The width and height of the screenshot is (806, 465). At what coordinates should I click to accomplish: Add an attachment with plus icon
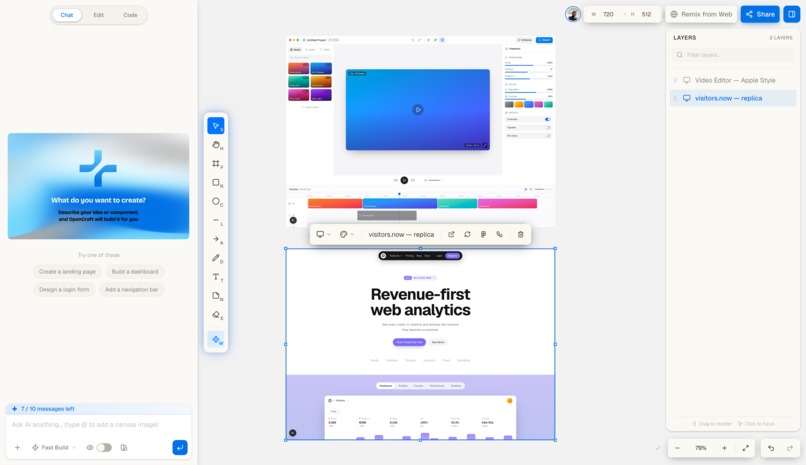17,448
